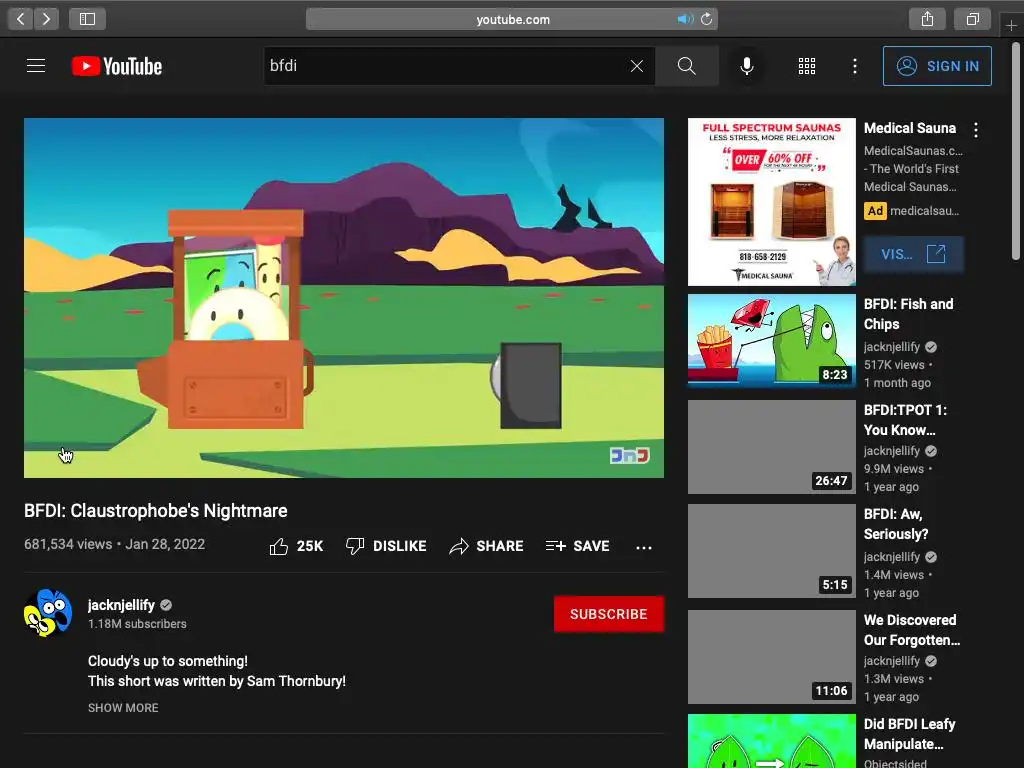Open the Medical Sauna ad title
This screenshot has height=768, width=1024.
coord(910,128)
